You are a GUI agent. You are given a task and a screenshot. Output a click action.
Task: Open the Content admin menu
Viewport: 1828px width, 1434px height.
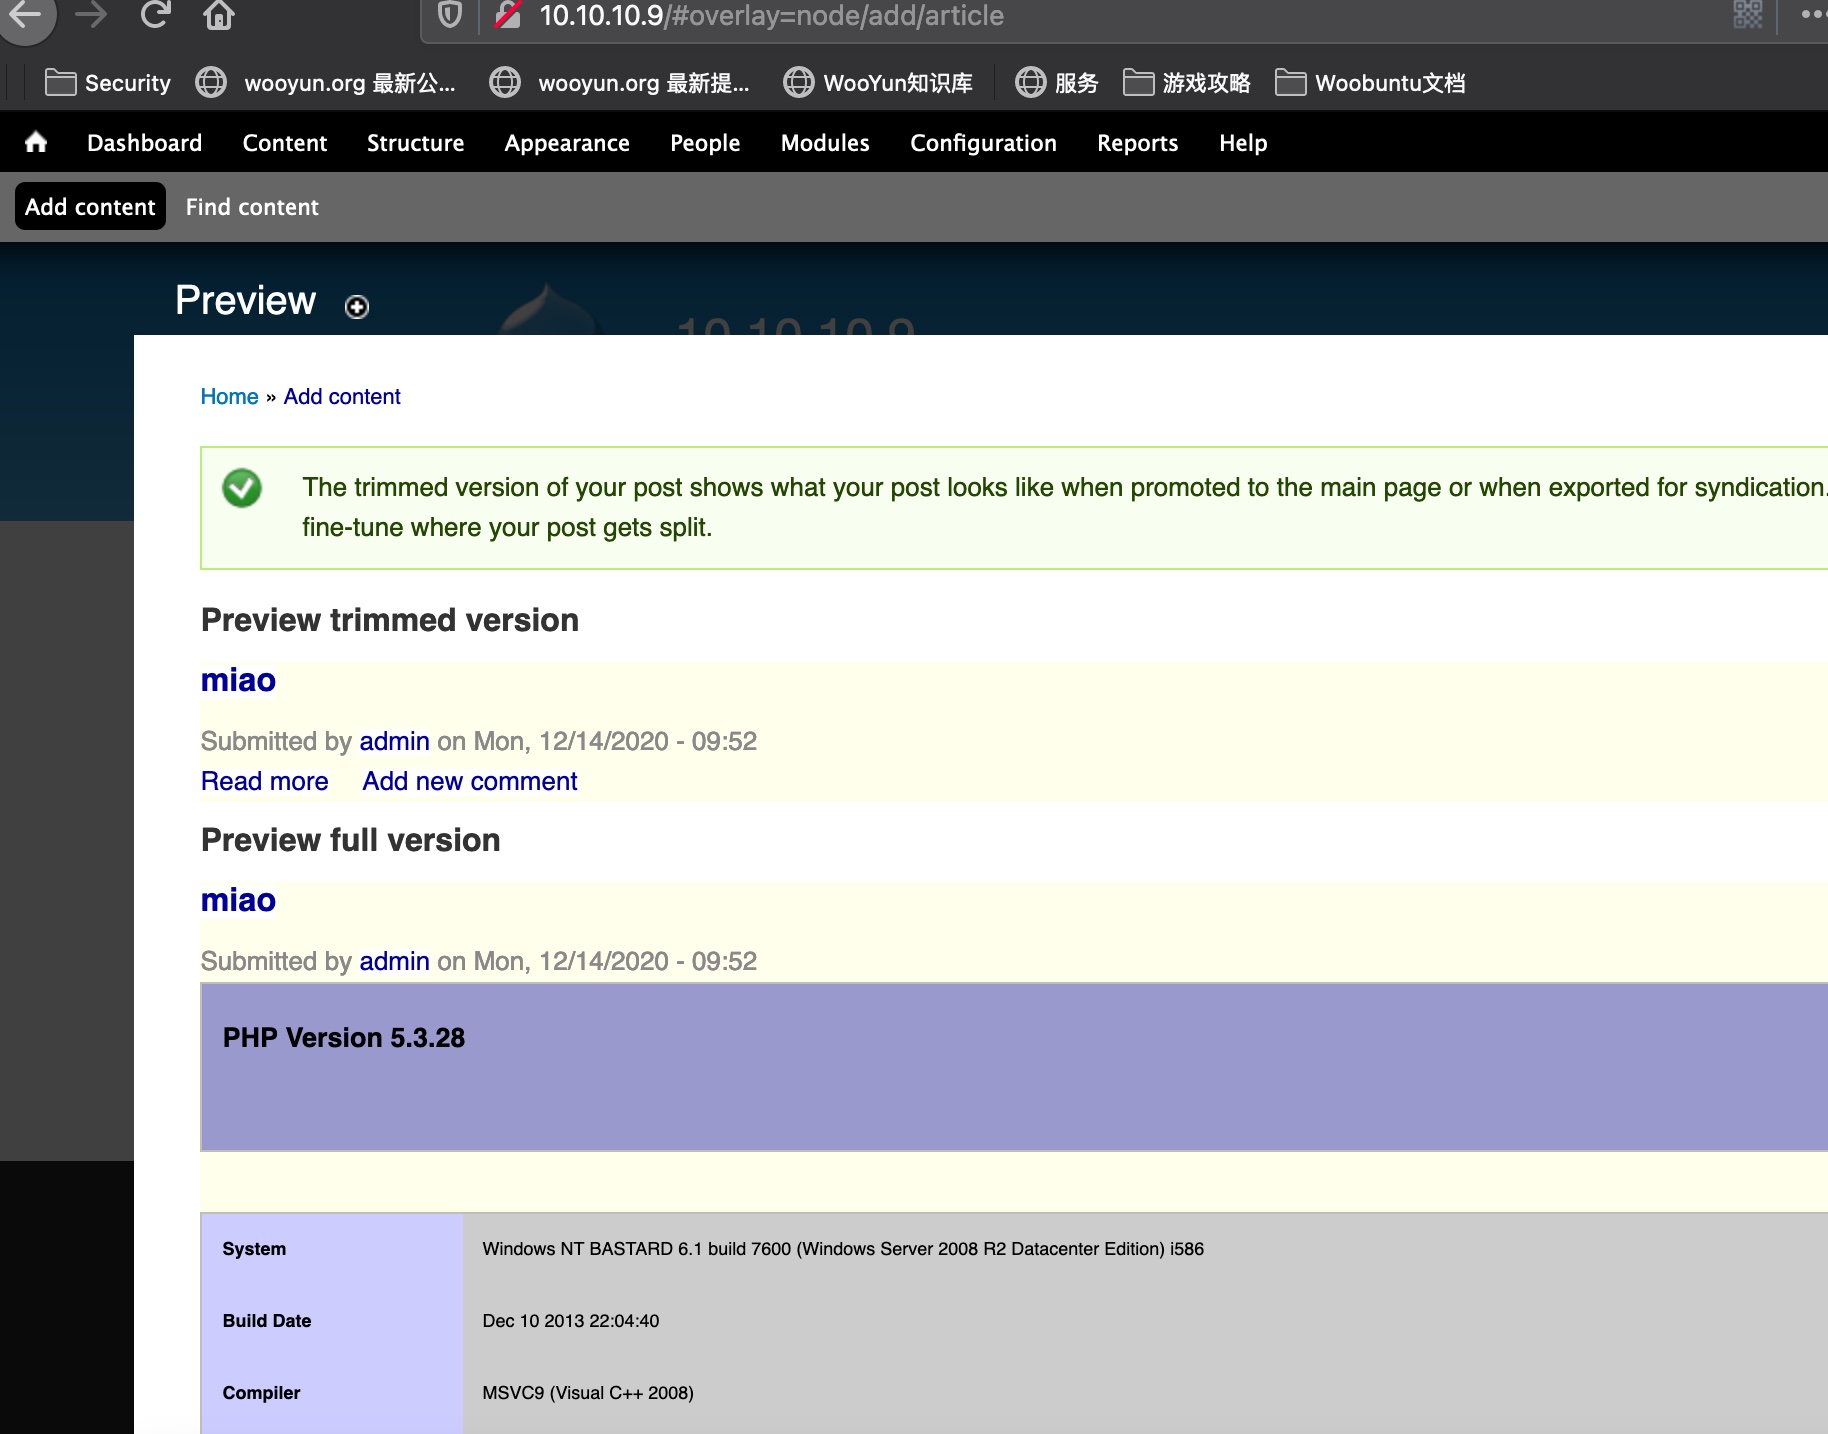(x=285, y=143)
